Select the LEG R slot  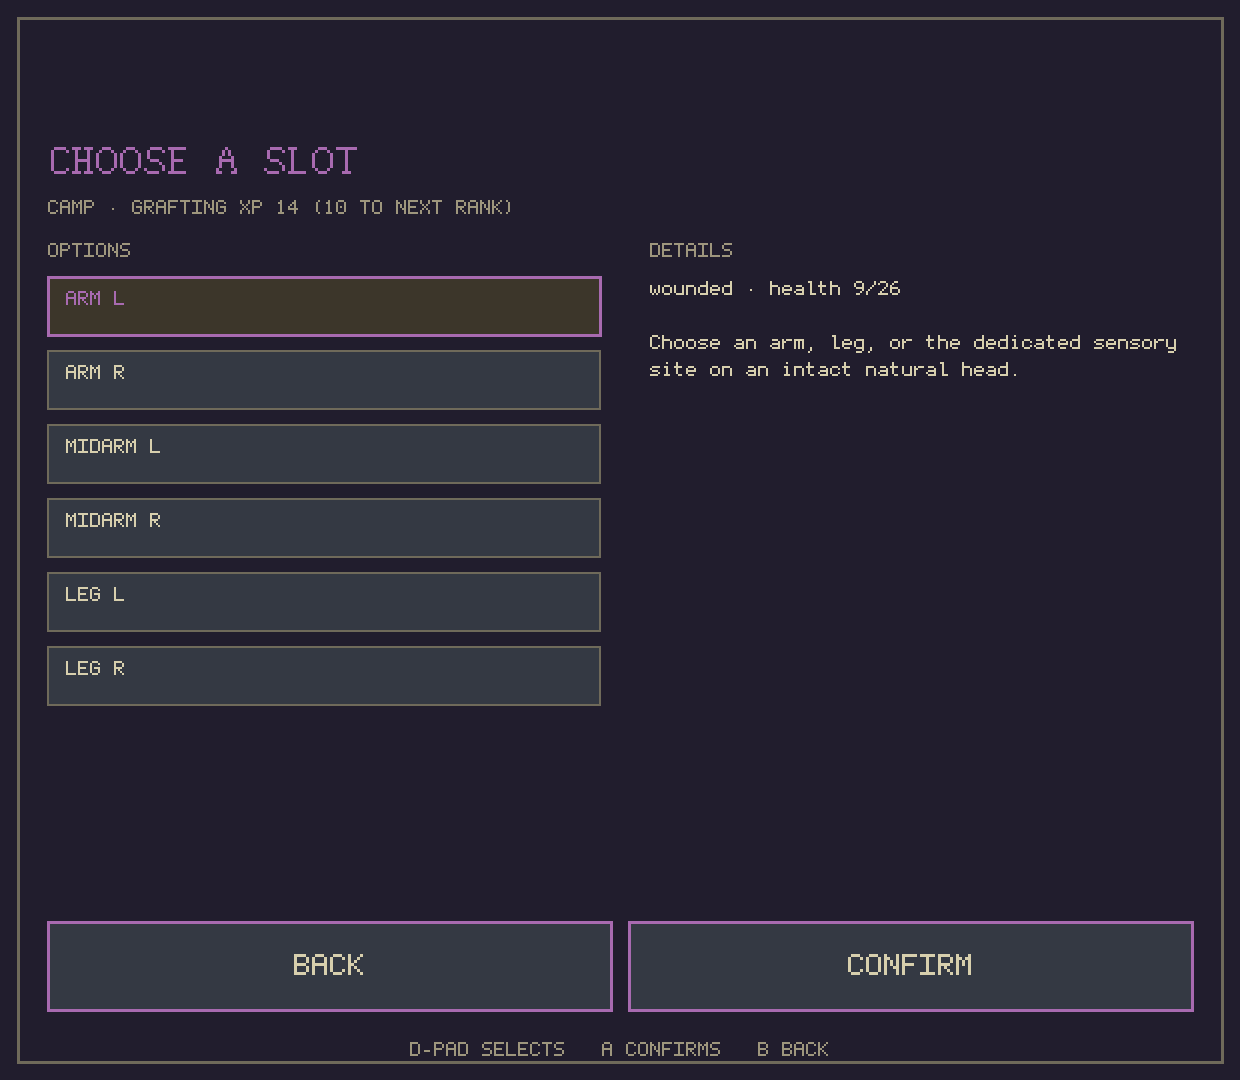324,676
